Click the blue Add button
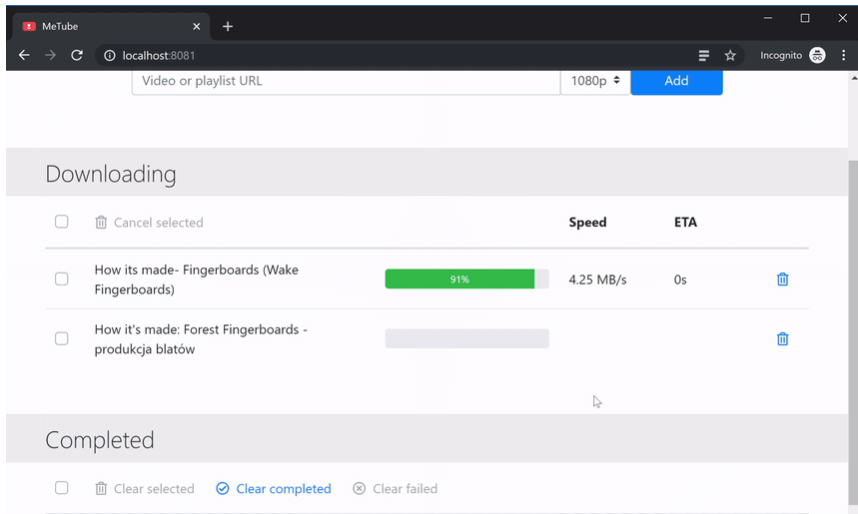This screenshot has height=514, width=858. click(676, 81)
